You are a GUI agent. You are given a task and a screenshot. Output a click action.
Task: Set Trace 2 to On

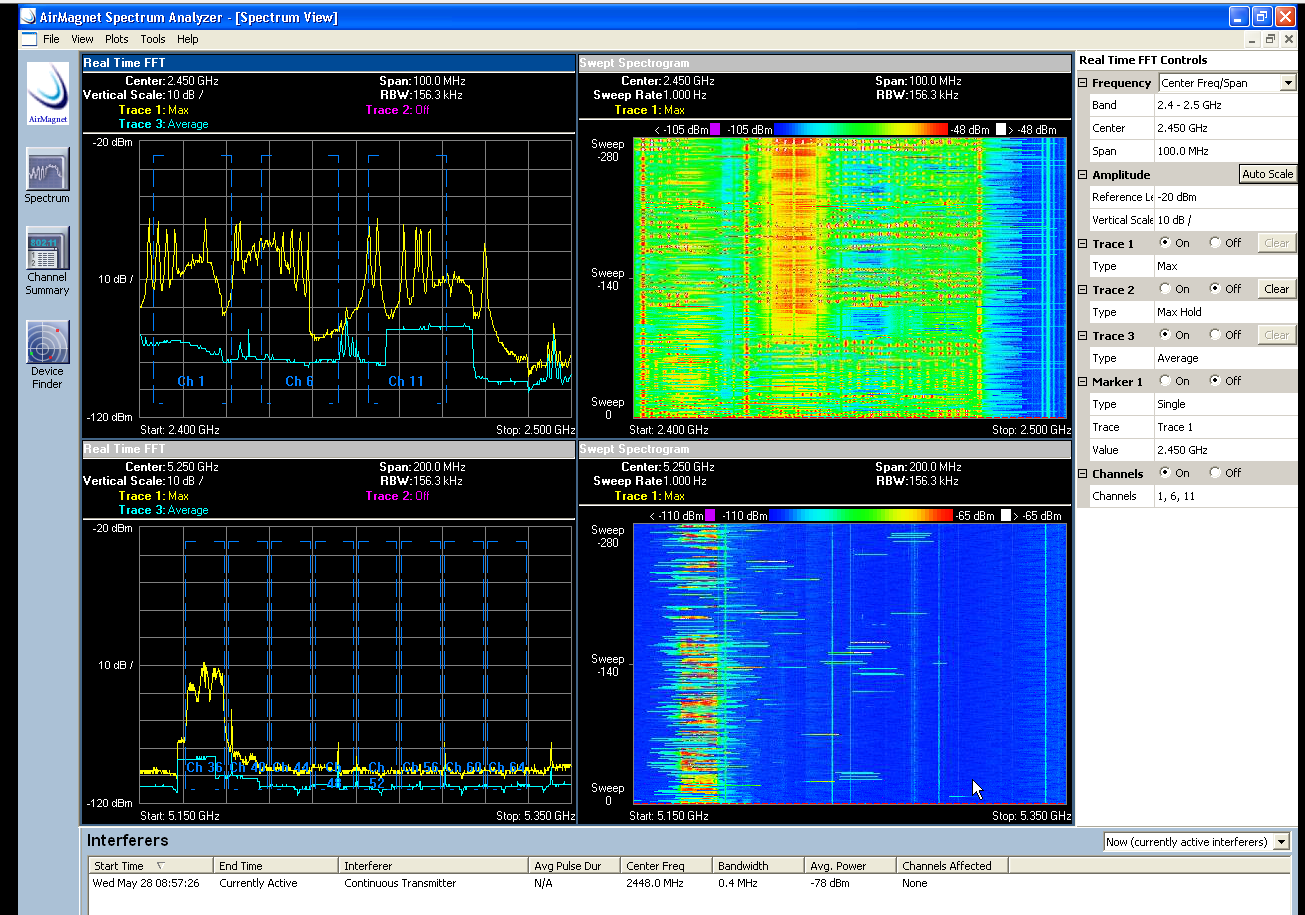click(1164, 289)
